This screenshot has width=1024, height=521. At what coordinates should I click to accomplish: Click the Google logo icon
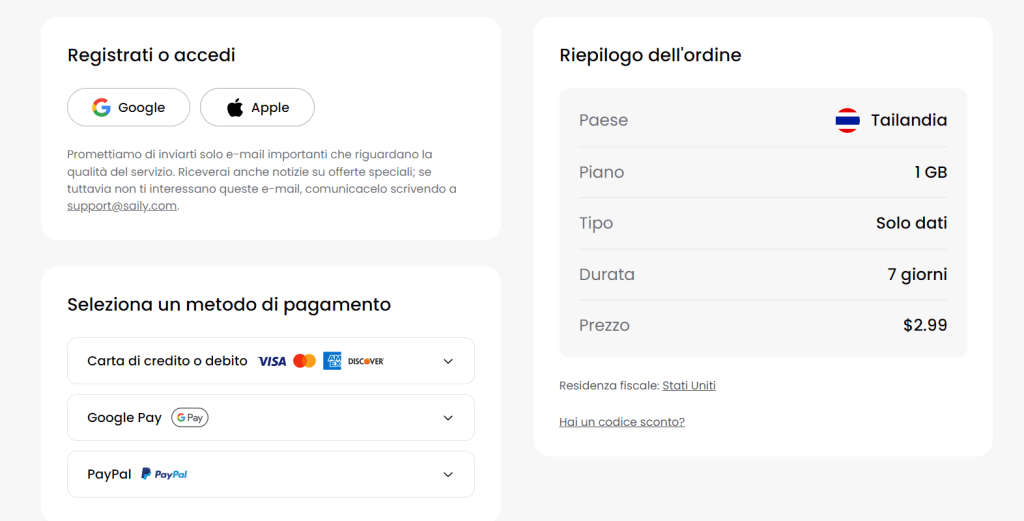(x=101, y=108)
